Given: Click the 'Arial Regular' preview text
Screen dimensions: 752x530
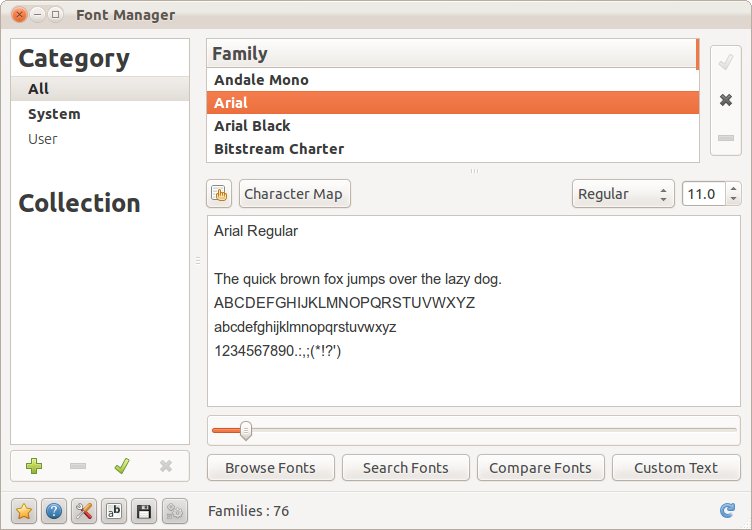Looking at the screenshot, I should (x=256, y=231).
